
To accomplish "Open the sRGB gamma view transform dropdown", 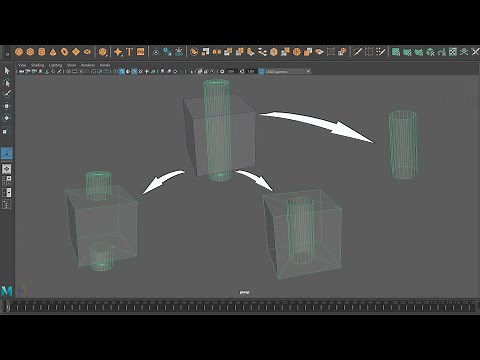I will 288,71.
